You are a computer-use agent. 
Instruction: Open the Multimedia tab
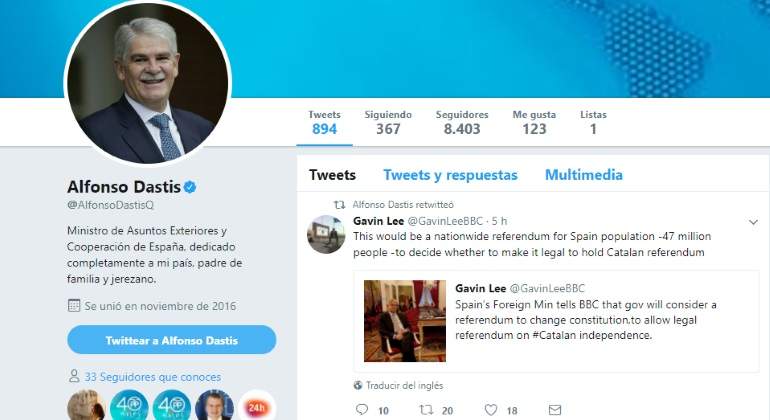(583, 175)
